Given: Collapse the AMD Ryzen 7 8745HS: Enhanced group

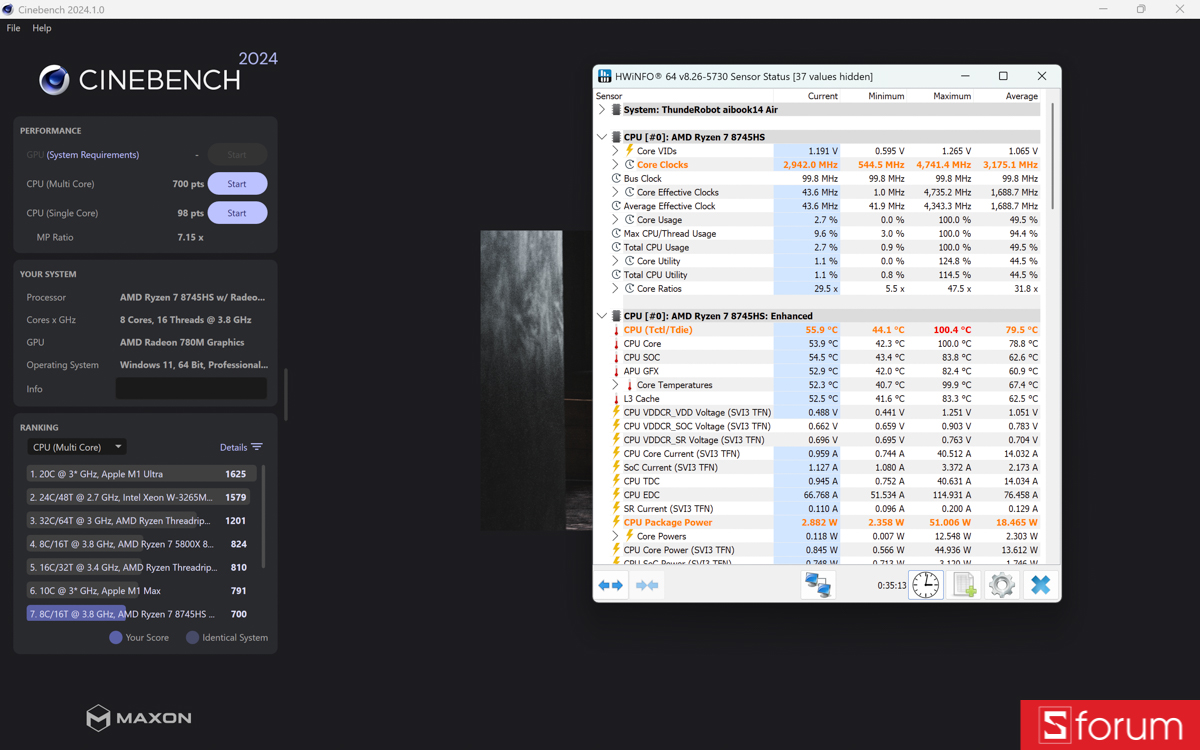Looking at the screenshot, I should (602, 316).
